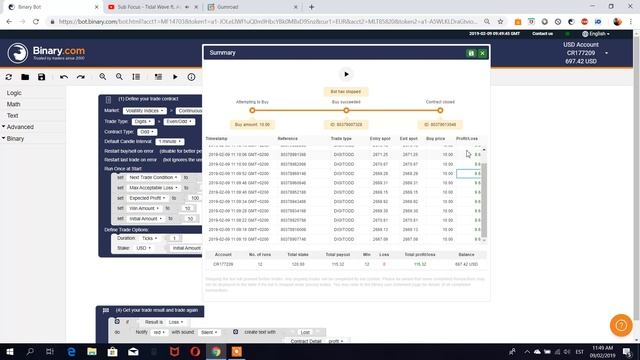640x360 pixels.
Task: Open the English language selector
Action: point(596,34)
